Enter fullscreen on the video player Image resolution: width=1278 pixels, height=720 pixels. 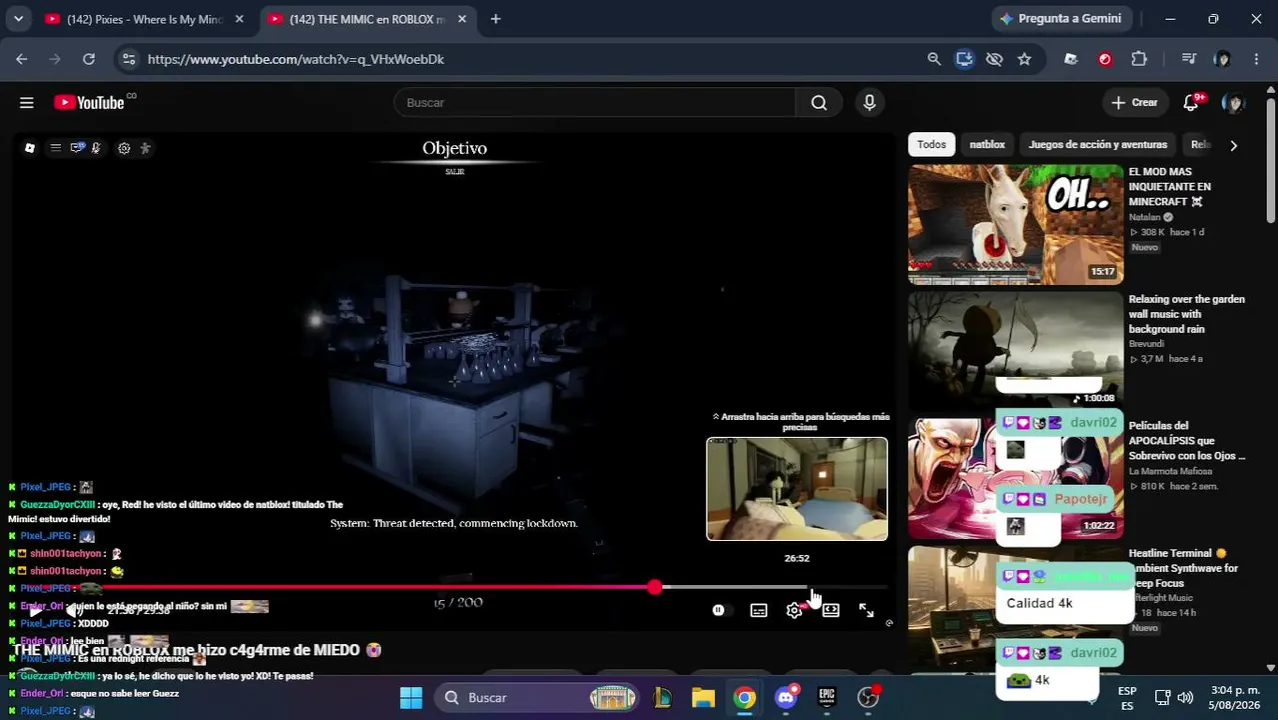click(x=866, y=610)
